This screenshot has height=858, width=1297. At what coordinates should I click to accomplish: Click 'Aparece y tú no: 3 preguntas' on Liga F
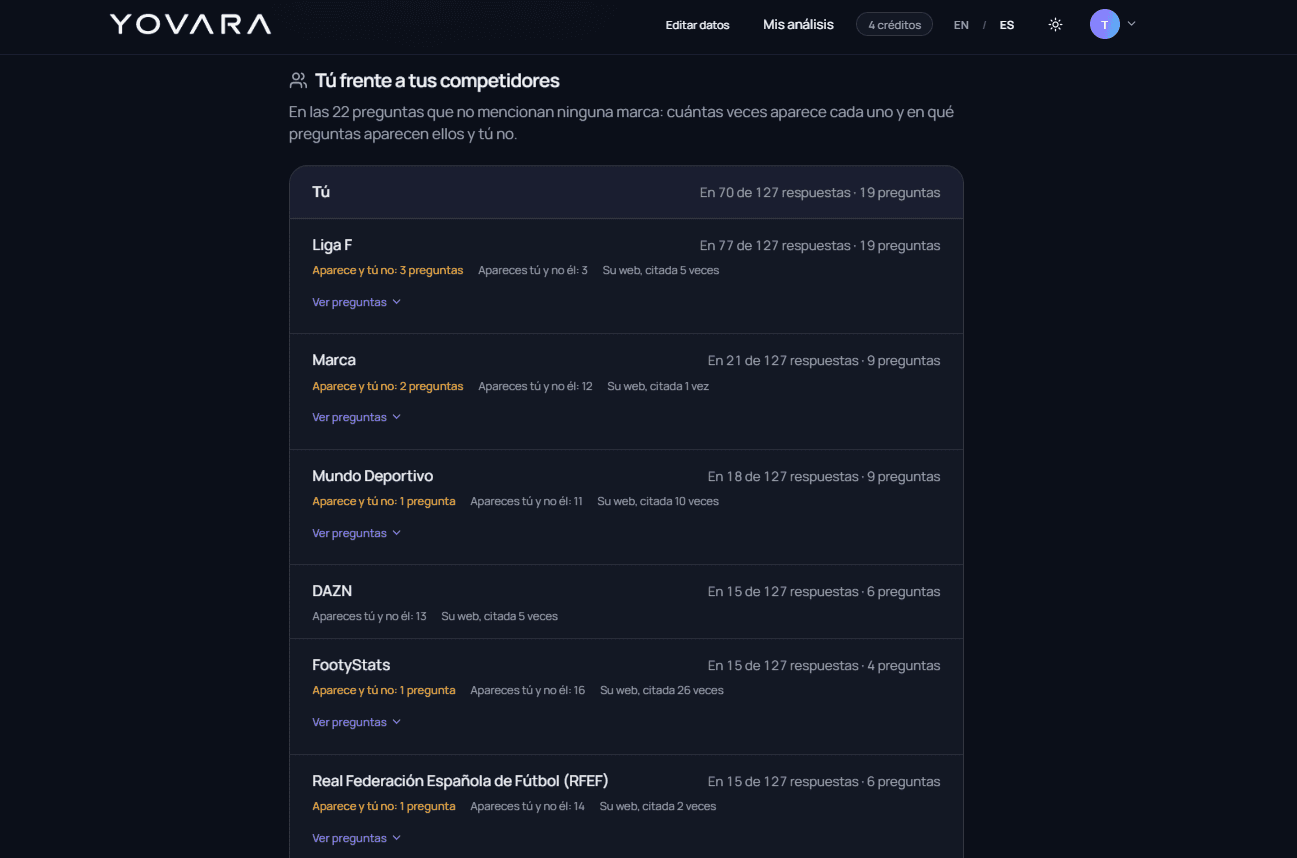(388, 270)
